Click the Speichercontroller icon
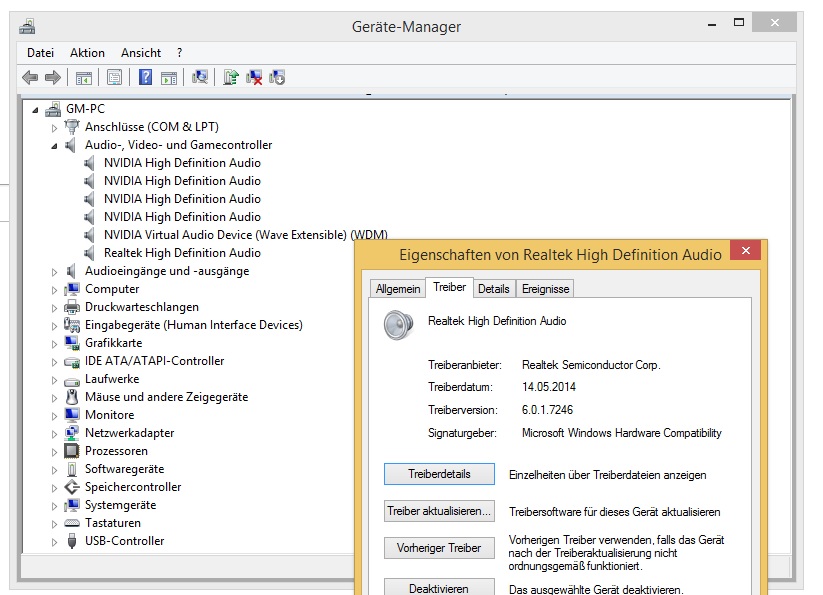The height and width of the screenshot is (595, 823). [72, 487]
